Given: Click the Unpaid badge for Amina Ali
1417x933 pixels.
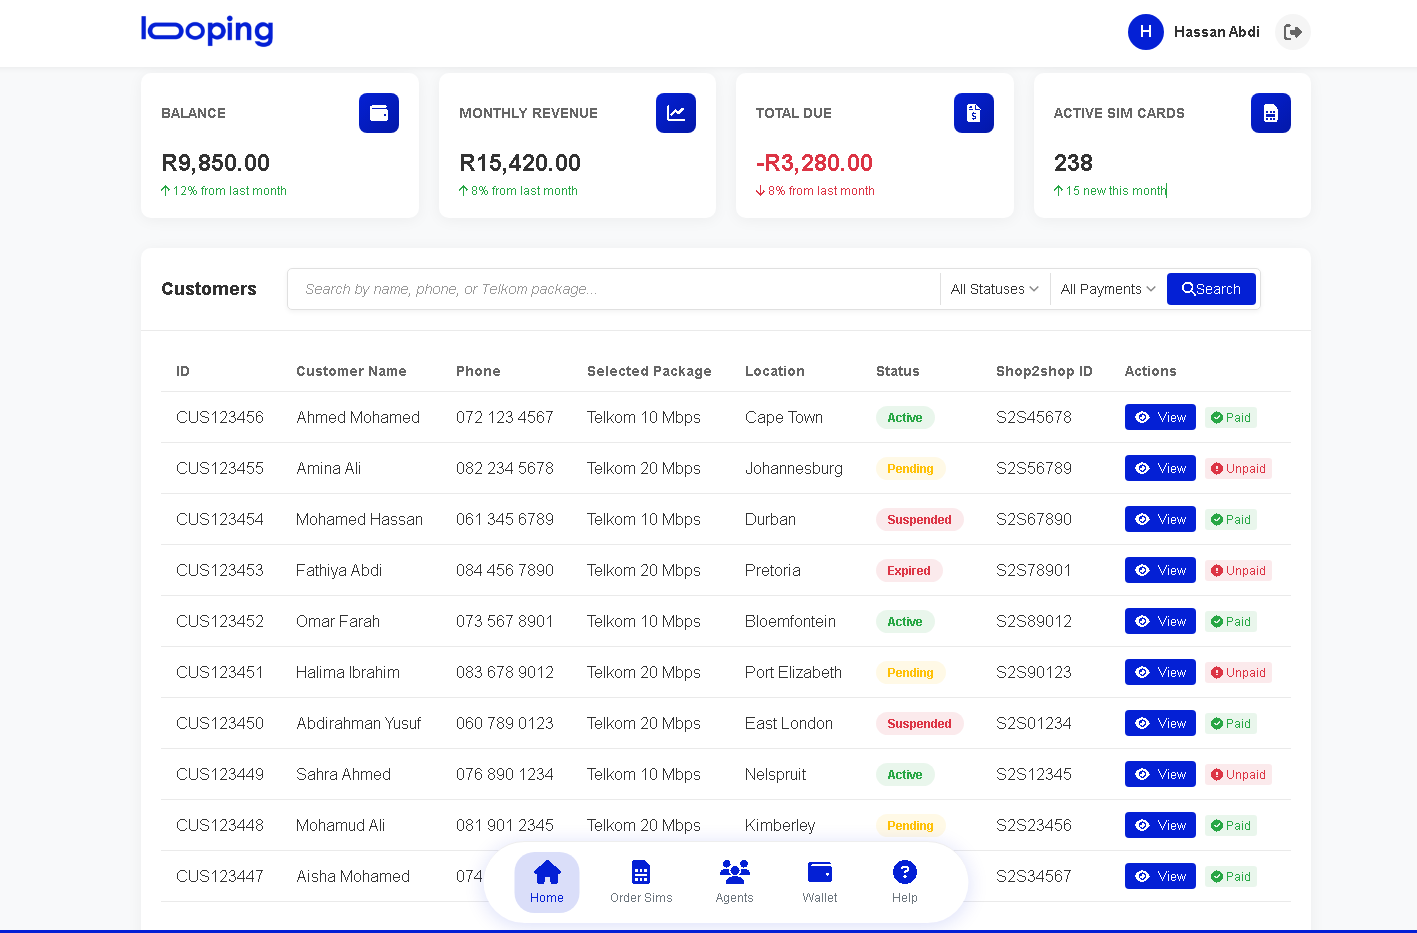Looking at the screenshot, I should coord(1238,468).
